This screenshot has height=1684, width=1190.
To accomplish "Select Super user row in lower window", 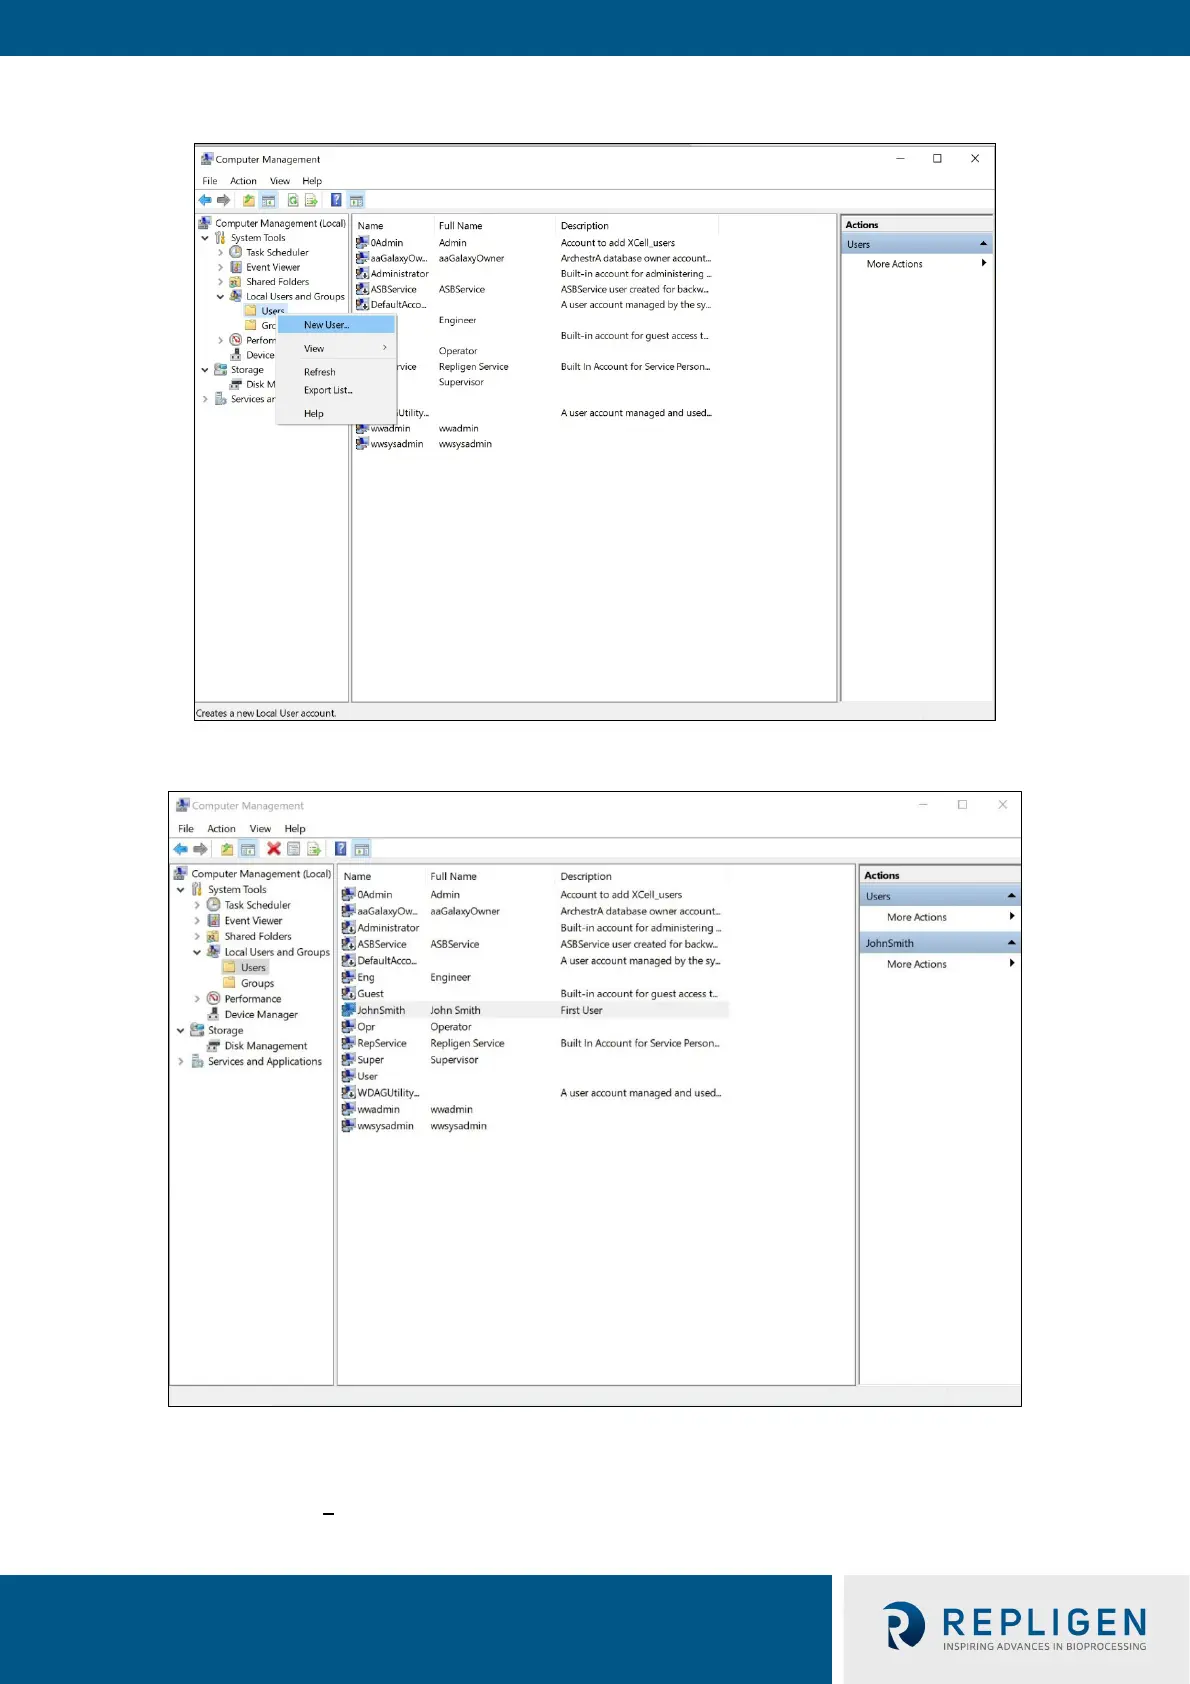I will [x=534, y=1060].
